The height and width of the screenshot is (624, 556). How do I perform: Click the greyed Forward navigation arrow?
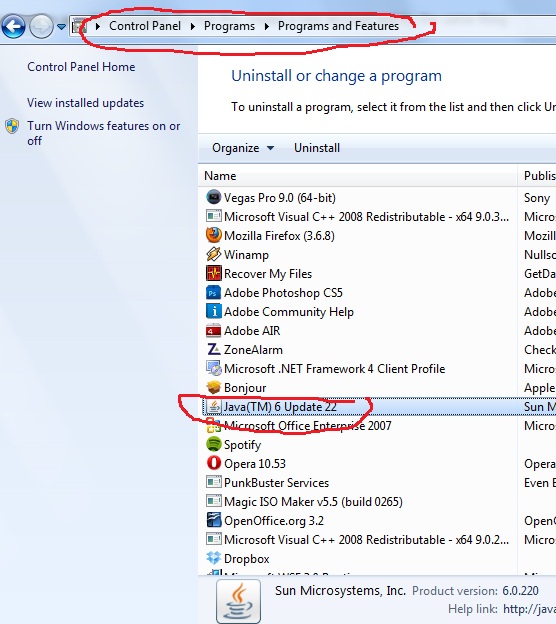click(x=41, y=27)
